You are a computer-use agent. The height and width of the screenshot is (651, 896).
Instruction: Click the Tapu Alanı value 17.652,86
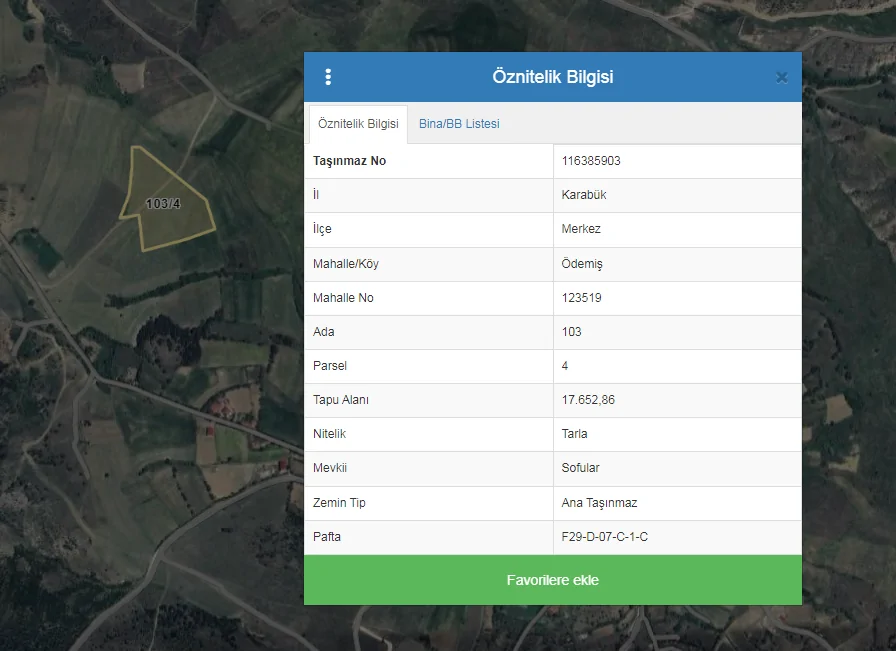(x=588, y=400)
